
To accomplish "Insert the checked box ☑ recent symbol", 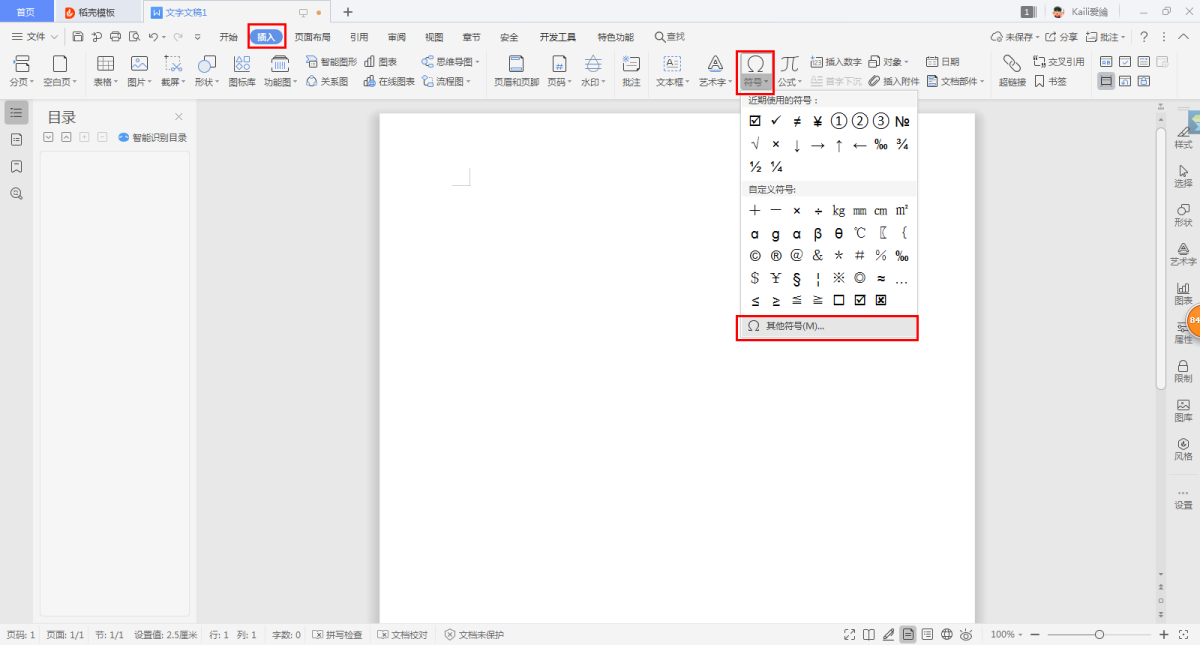I will (x=755, y=121).
